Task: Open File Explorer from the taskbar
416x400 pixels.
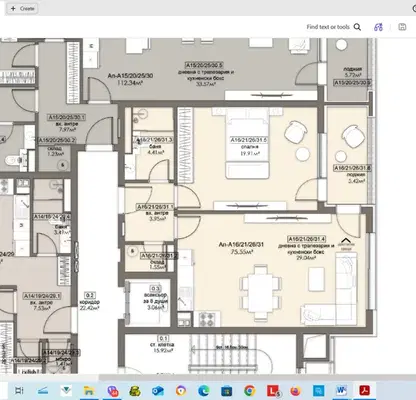Action: pyautogui.click(x=89, y=390)
